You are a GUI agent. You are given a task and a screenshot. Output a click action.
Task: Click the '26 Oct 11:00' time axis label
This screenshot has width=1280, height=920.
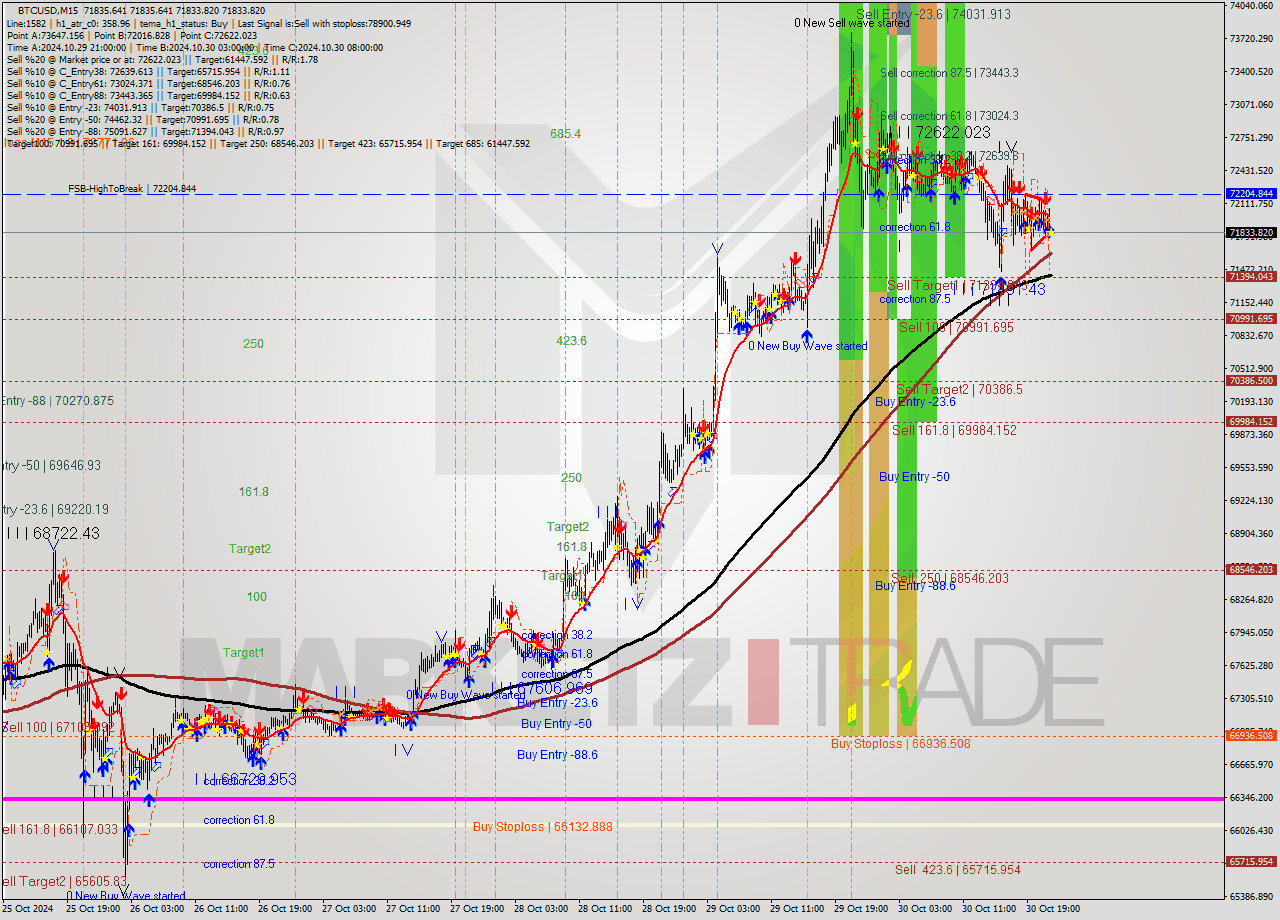221,910
